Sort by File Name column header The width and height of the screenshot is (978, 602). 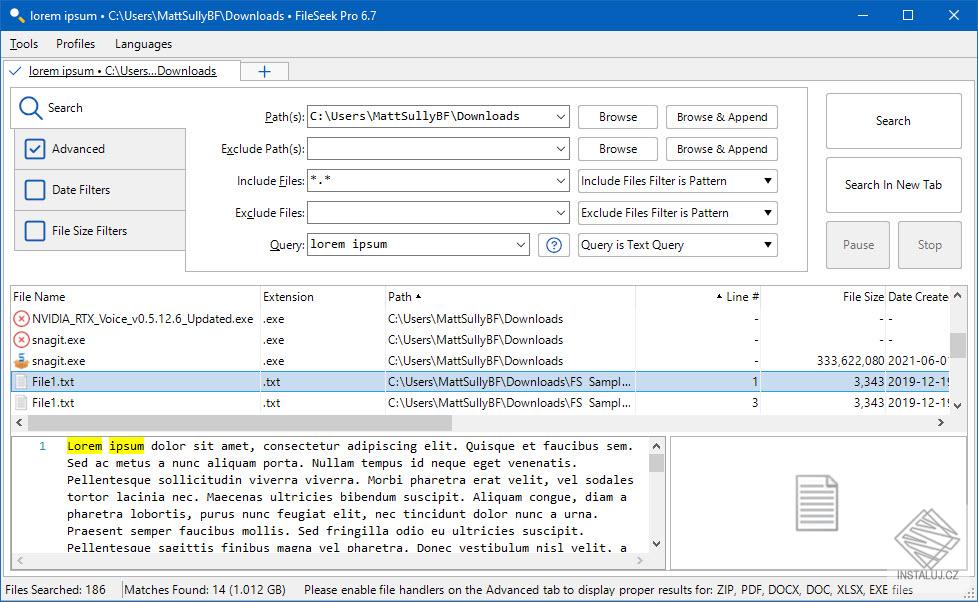tap(135, 297)
